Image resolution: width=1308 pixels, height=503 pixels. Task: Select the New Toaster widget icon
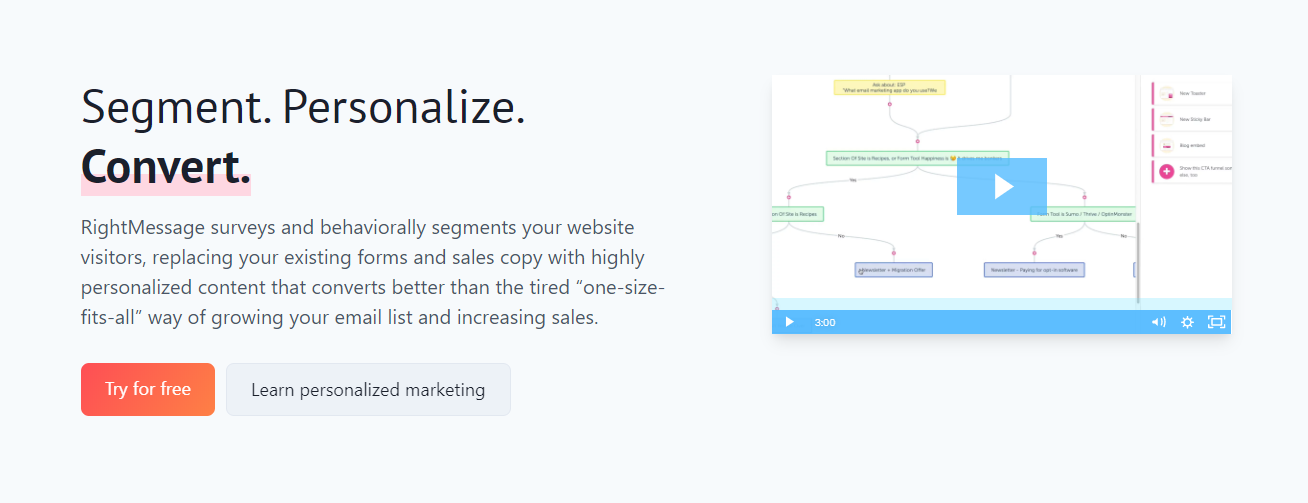pyautogui.click(x=1165, y=93)
